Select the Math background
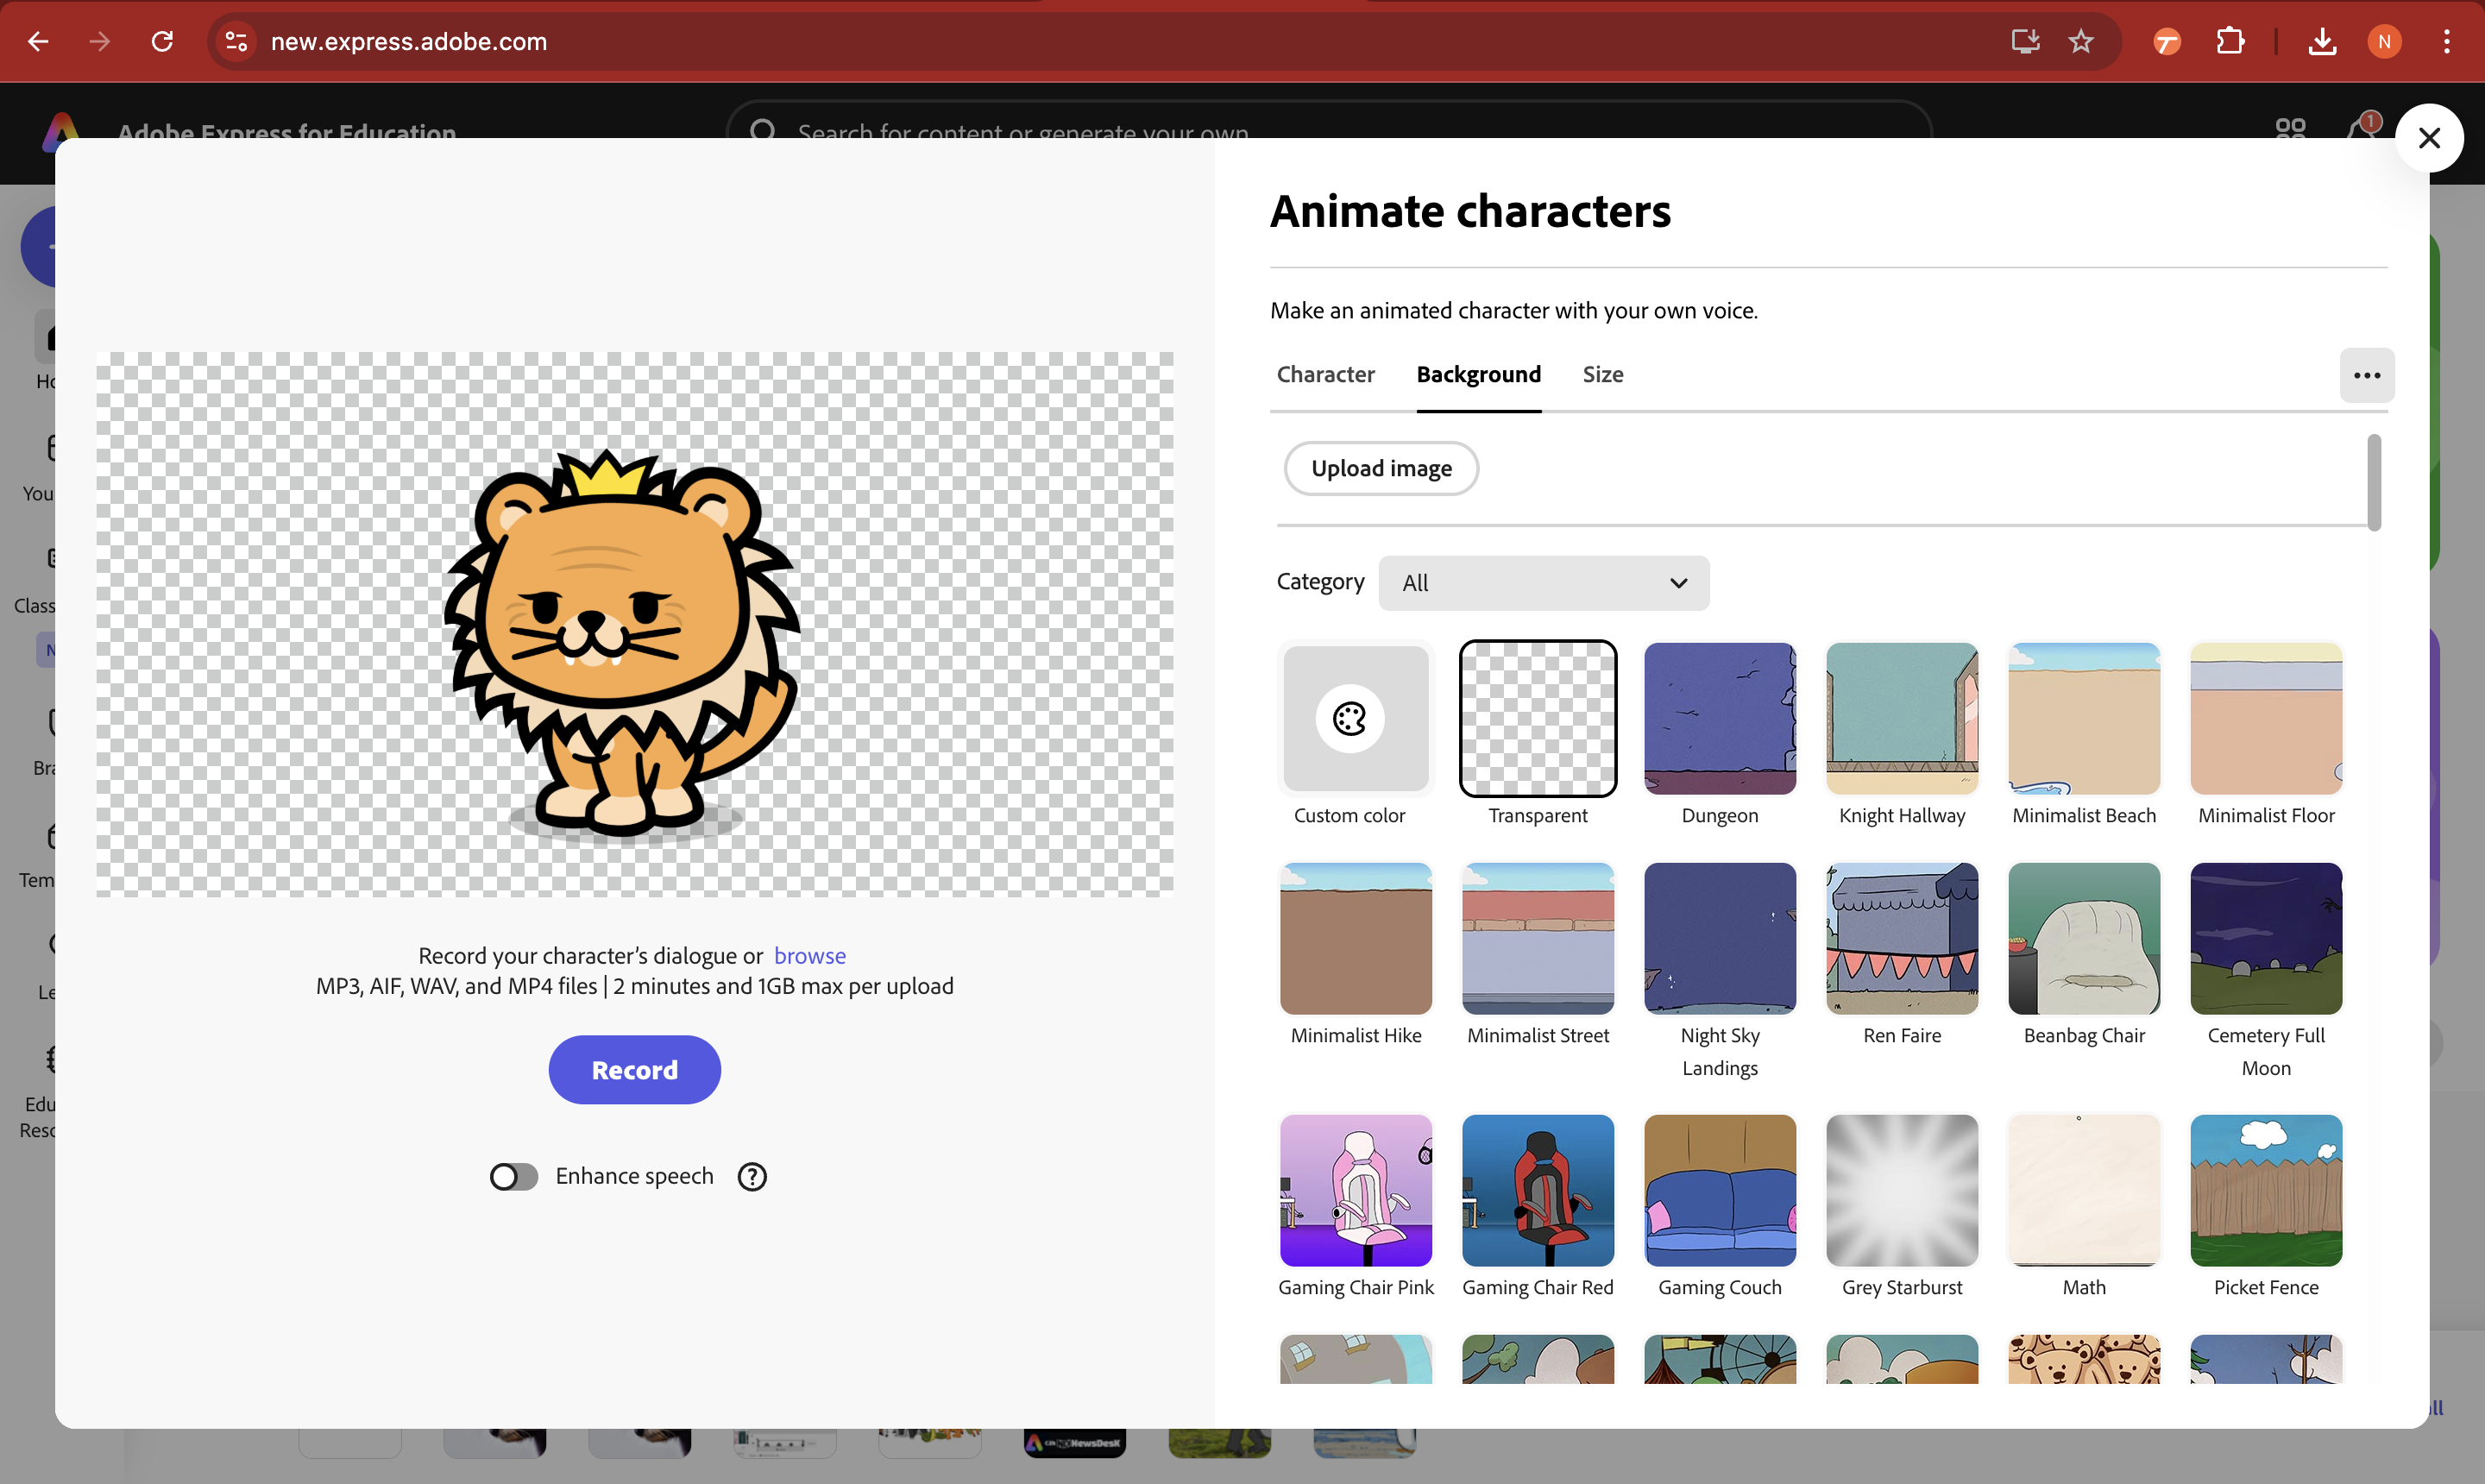This screenshot has height=1484, width=2485. pos(2083,1190)
